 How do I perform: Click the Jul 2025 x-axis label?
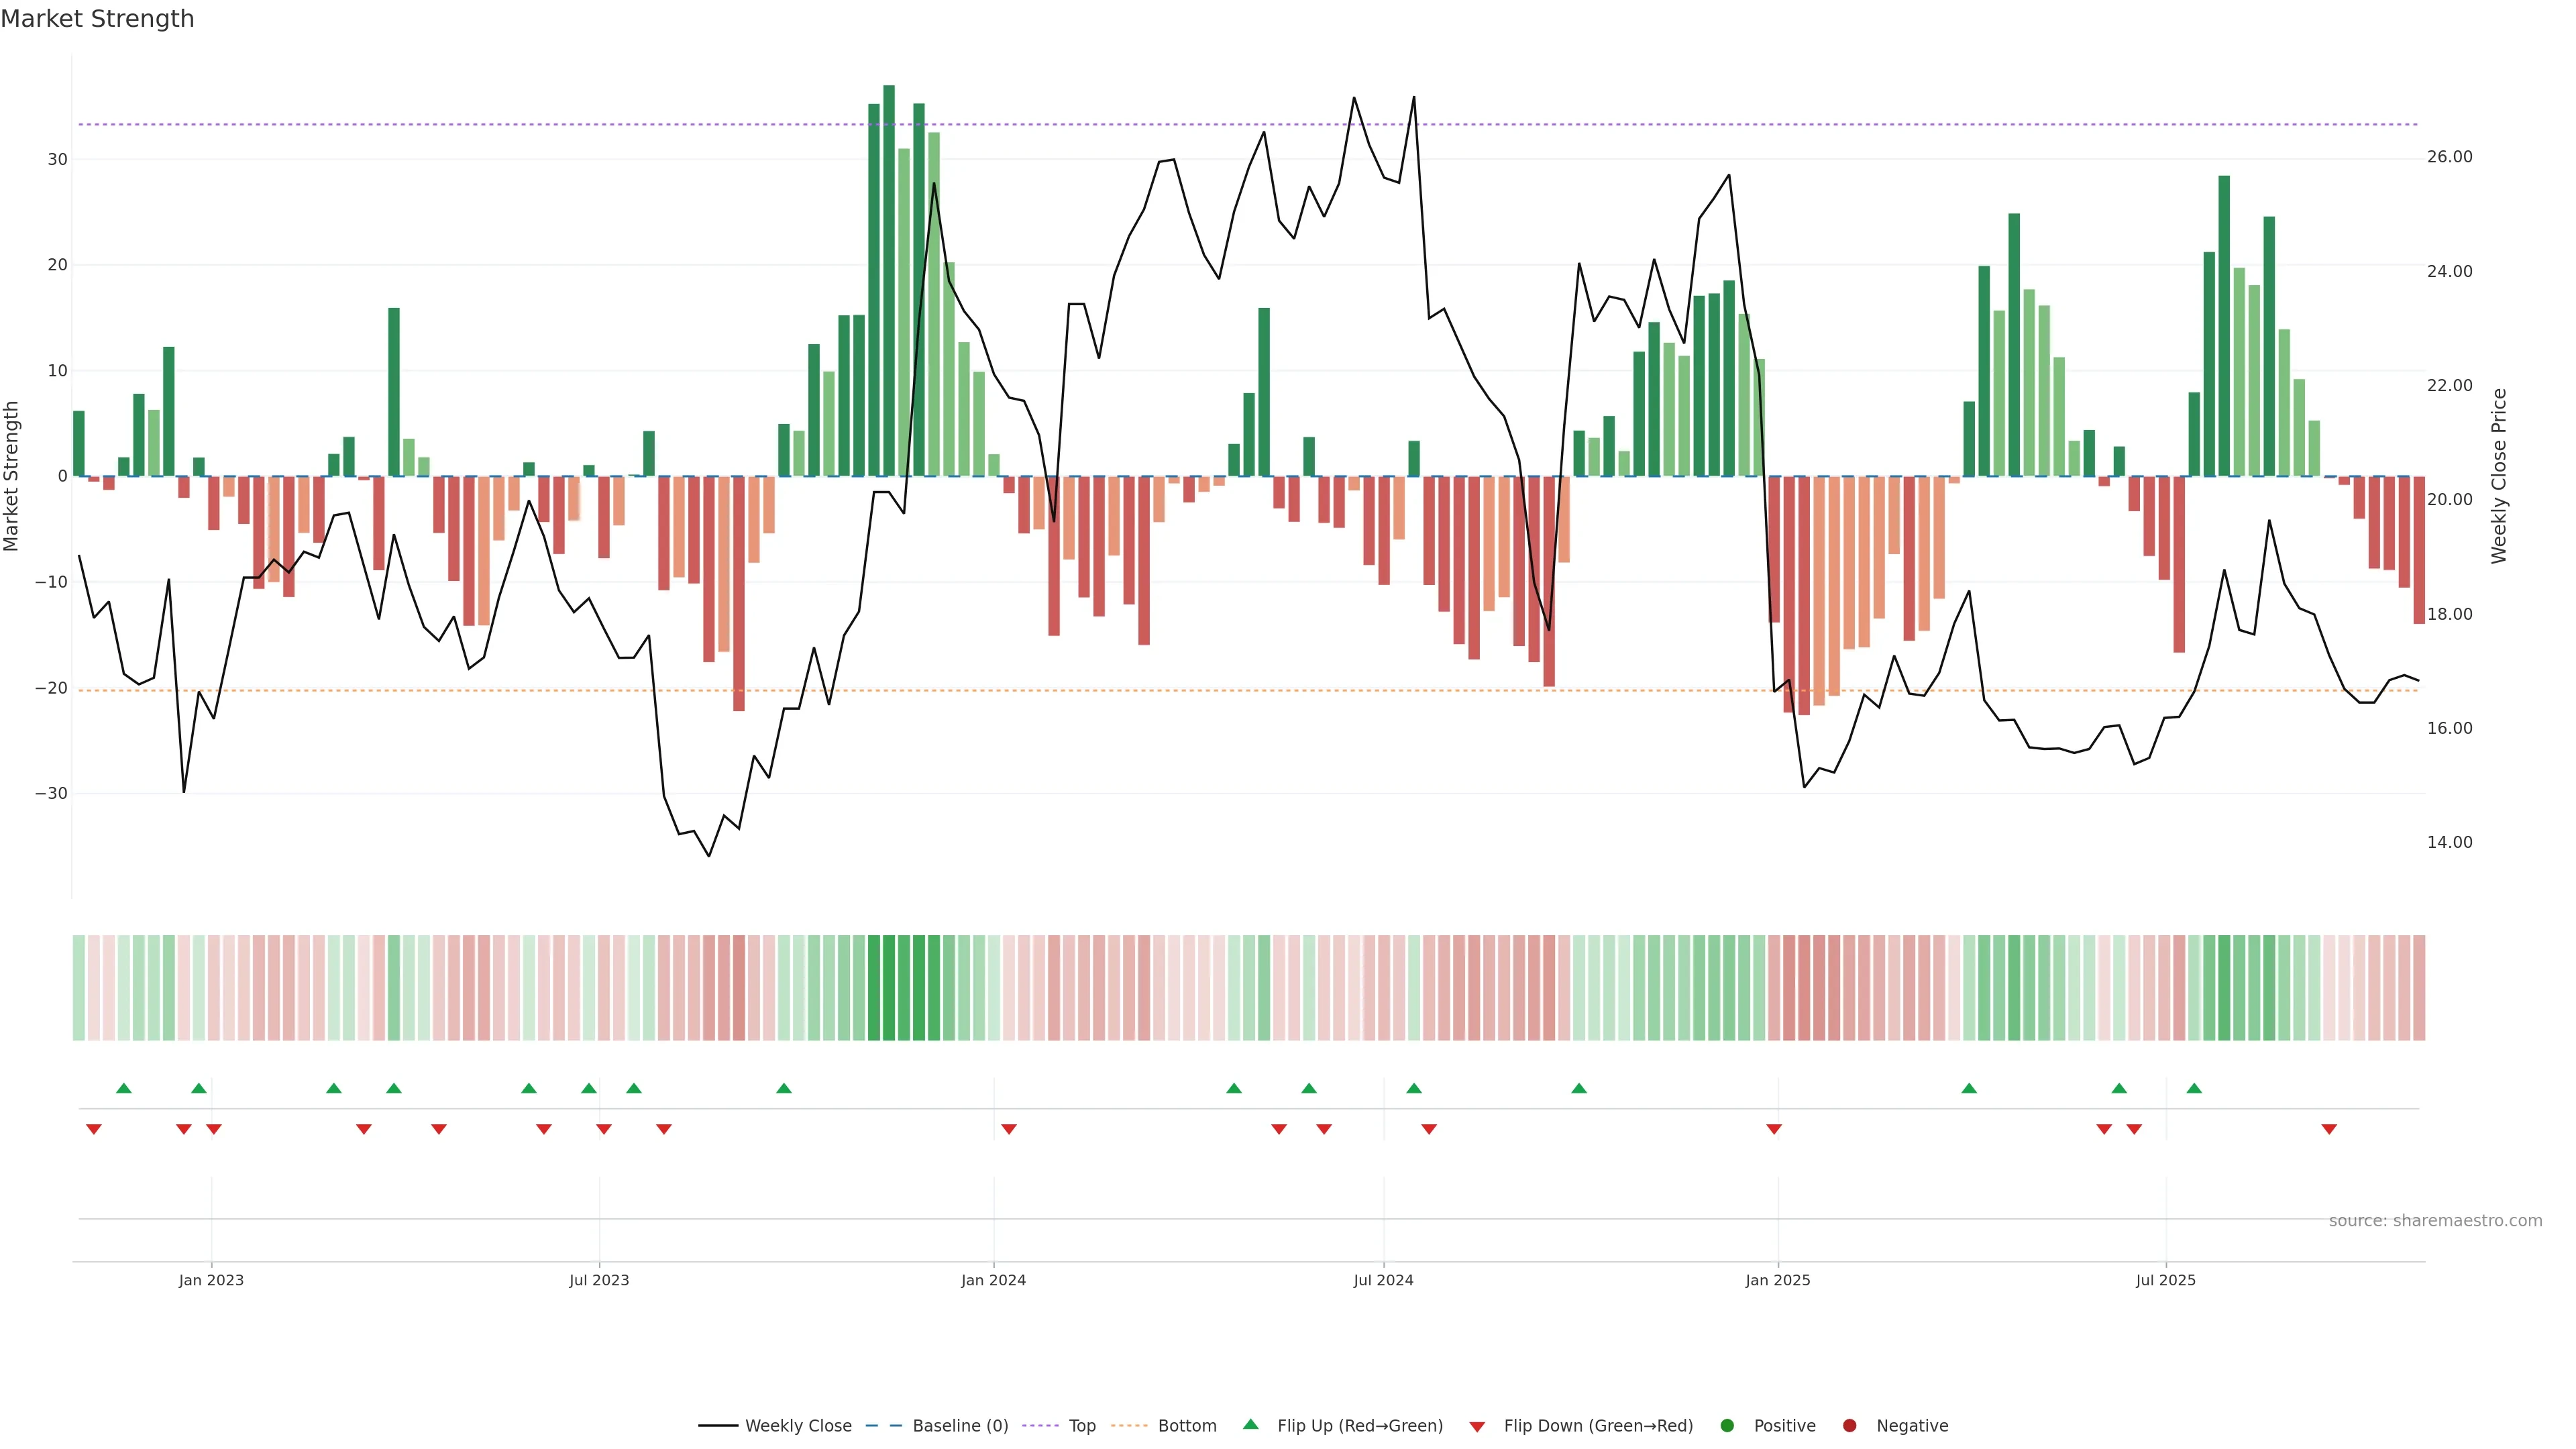(2165, 1280)
